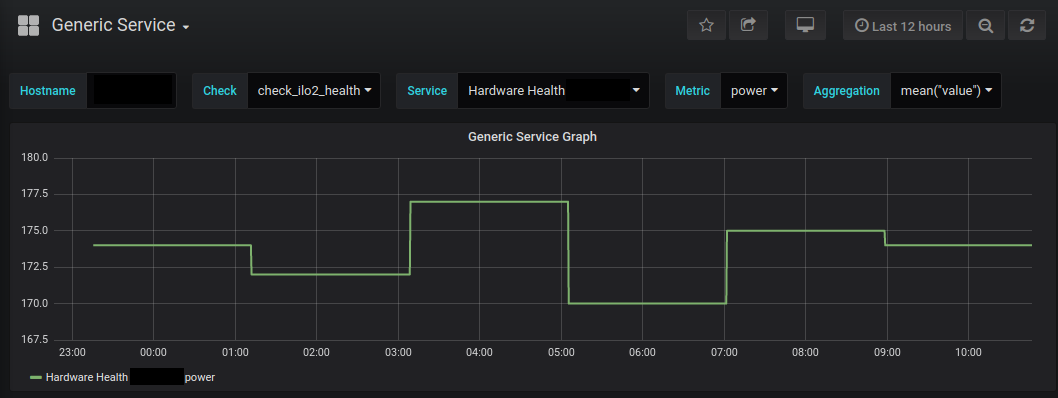Click the 167.5 y-axis label

[x=34, y=339]
